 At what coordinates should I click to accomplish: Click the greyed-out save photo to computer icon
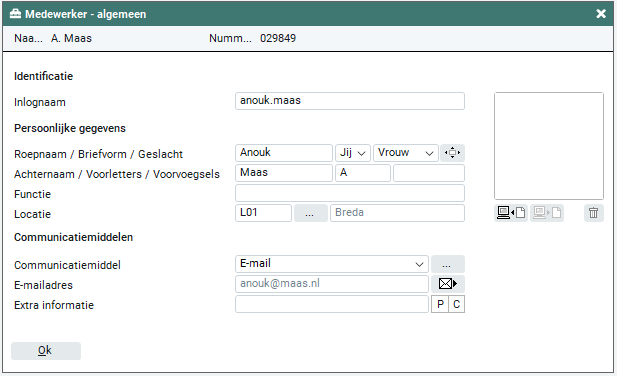(x=547, y=213)
